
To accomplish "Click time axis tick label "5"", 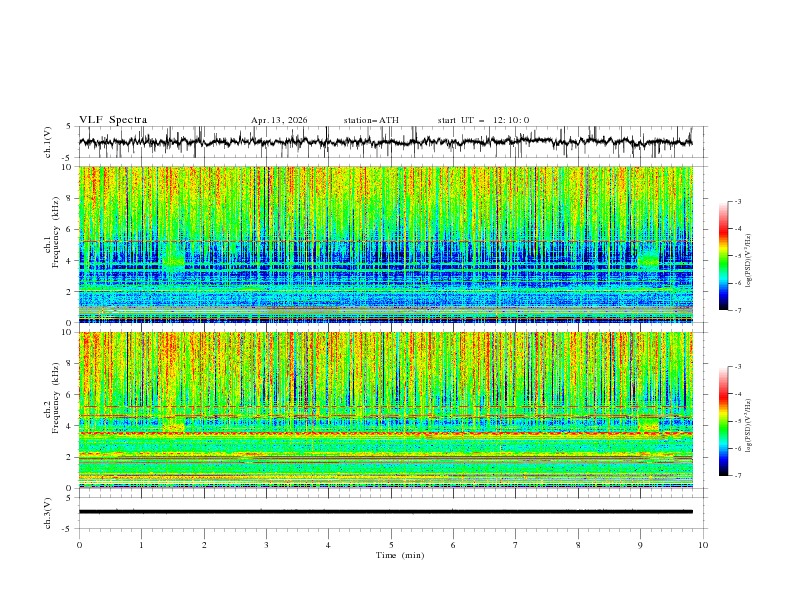I will coord(391,545).
